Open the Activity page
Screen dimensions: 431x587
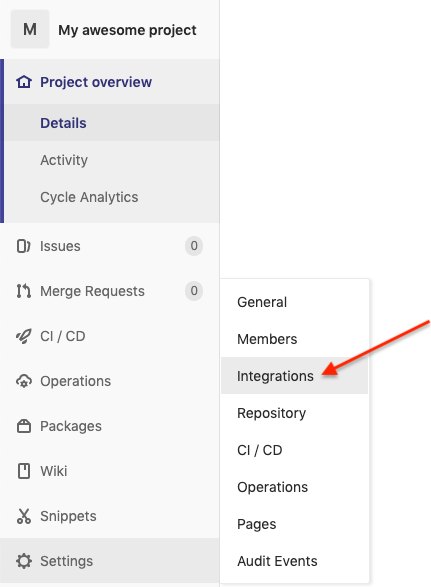(x=64, y=160)
